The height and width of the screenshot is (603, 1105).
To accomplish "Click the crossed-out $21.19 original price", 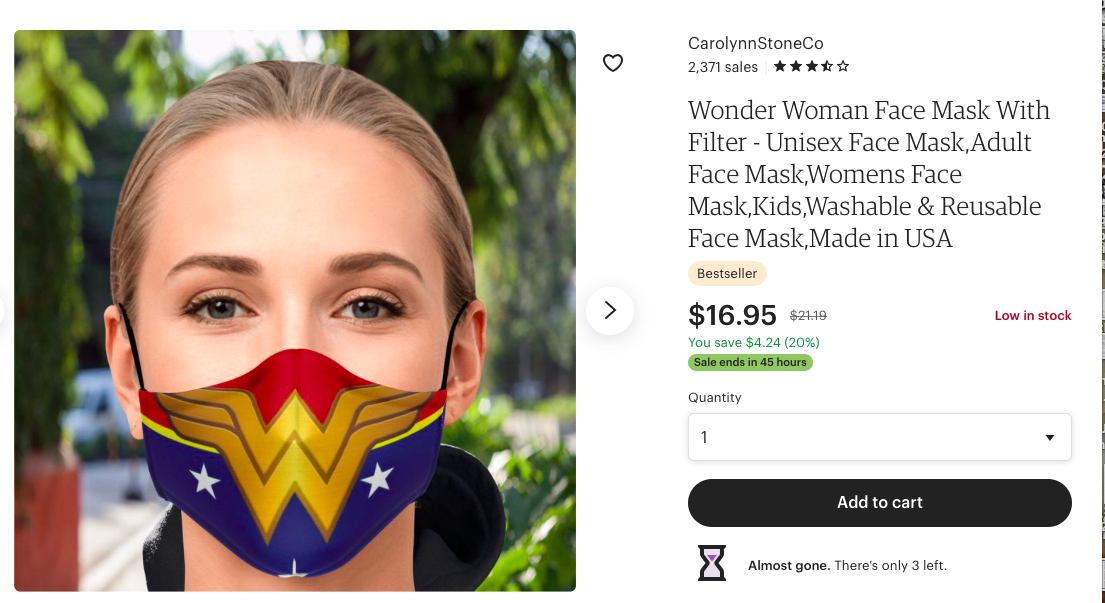I will [808, 315].
